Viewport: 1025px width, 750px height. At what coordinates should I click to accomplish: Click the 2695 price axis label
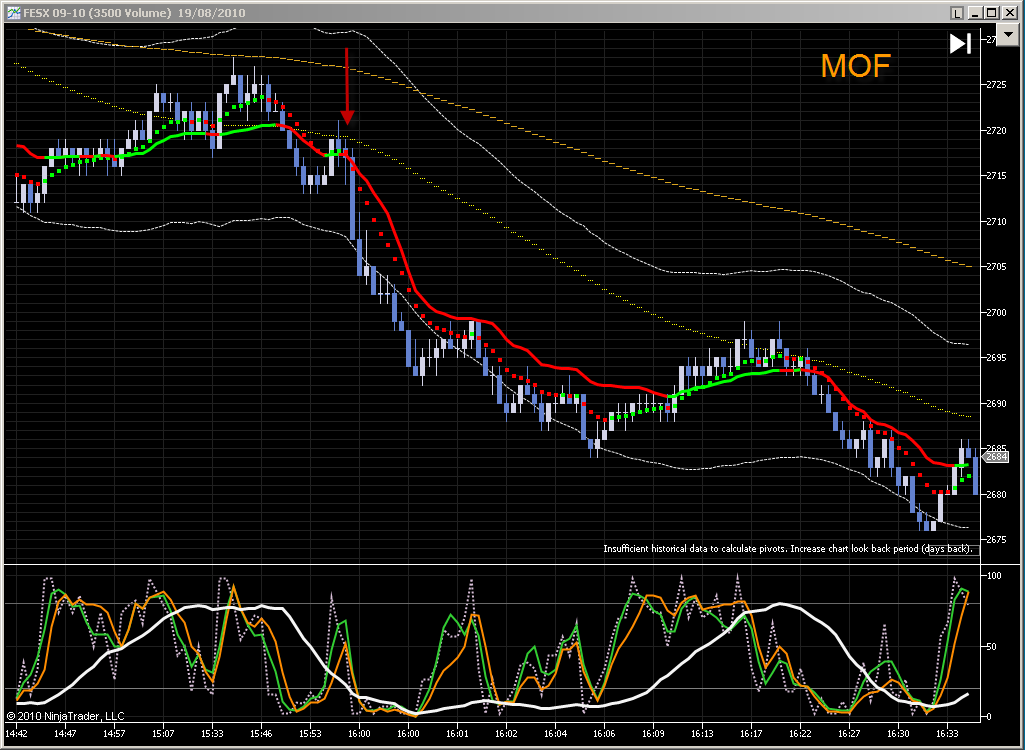(x=996, y=358)
